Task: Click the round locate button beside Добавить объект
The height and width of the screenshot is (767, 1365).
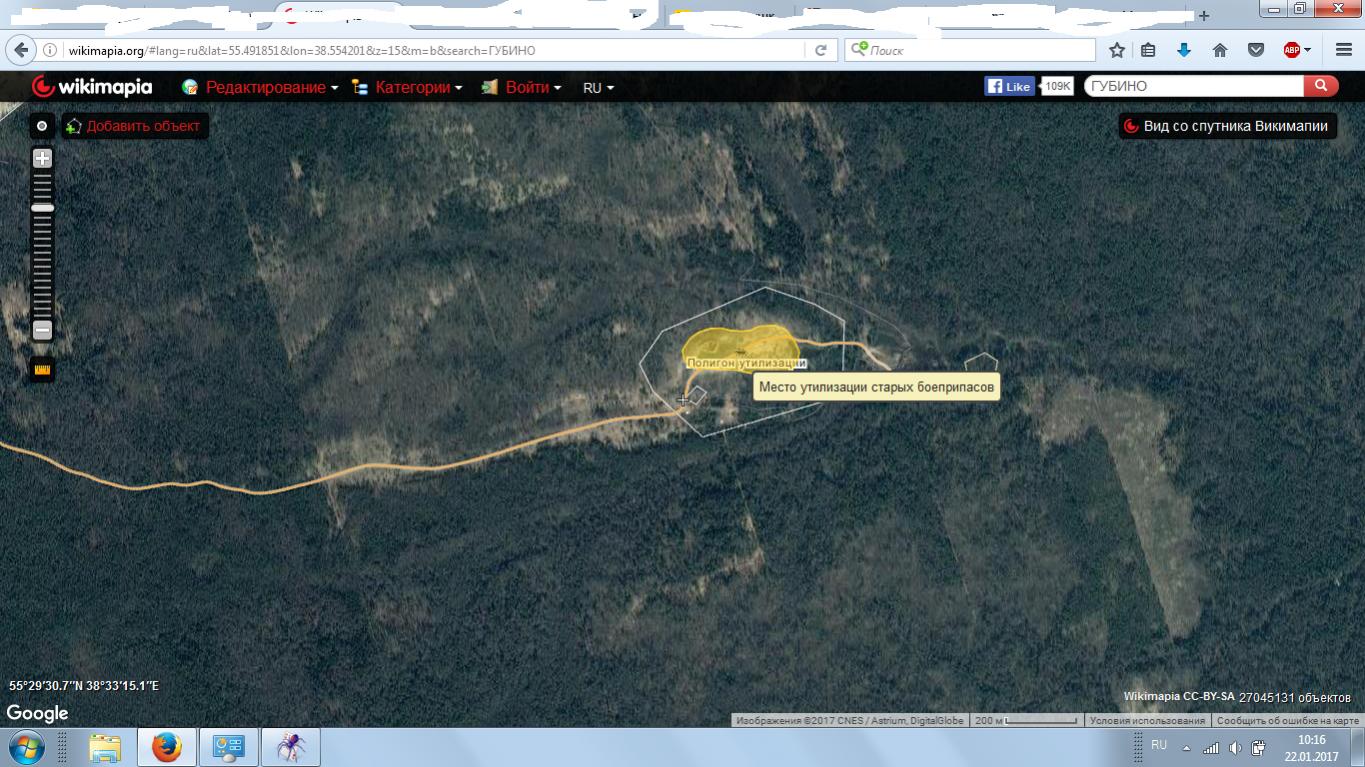Action: pyautogui.click(x=42, y=126)
